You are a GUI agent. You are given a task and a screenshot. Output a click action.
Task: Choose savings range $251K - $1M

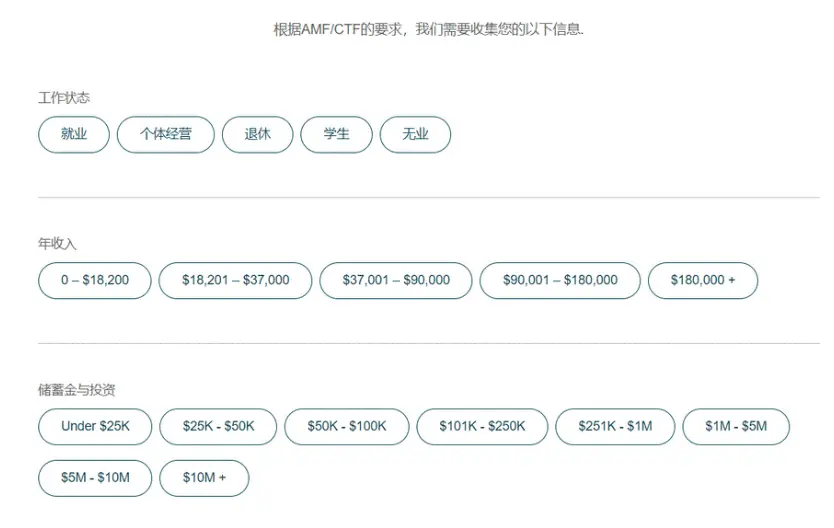(614, 426)
